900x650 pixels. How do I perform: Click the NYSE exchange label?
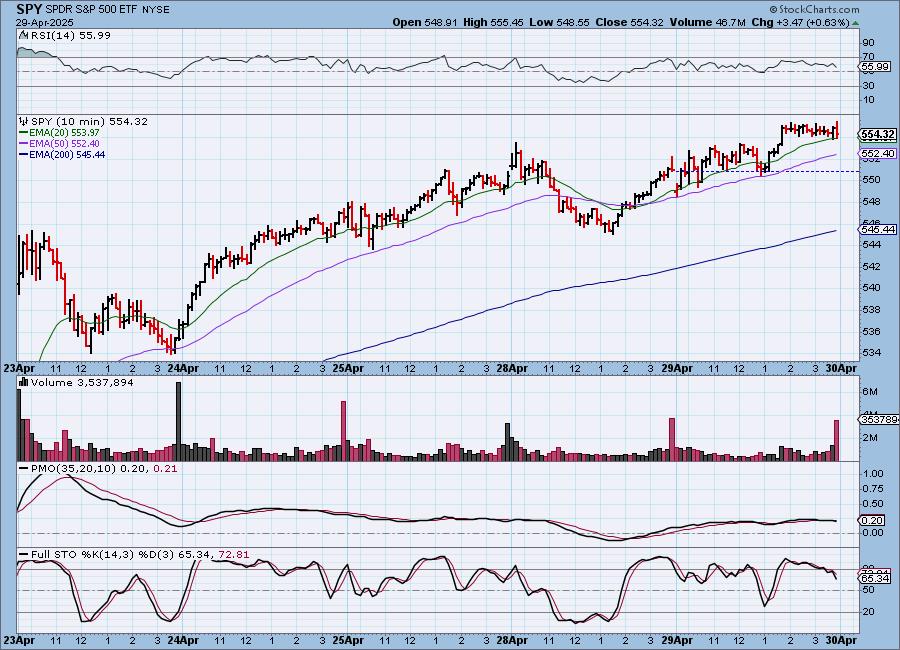tap(155, 10)
